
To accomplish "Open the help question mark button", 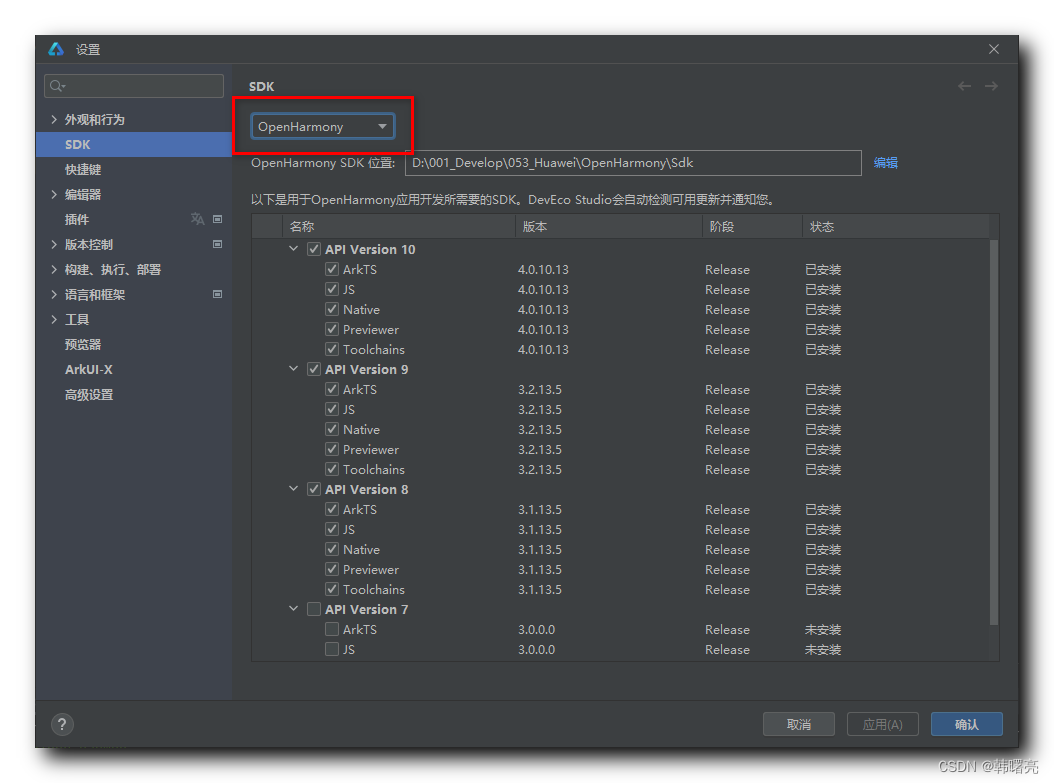I will pyautogui.click(x=62, y=725).
